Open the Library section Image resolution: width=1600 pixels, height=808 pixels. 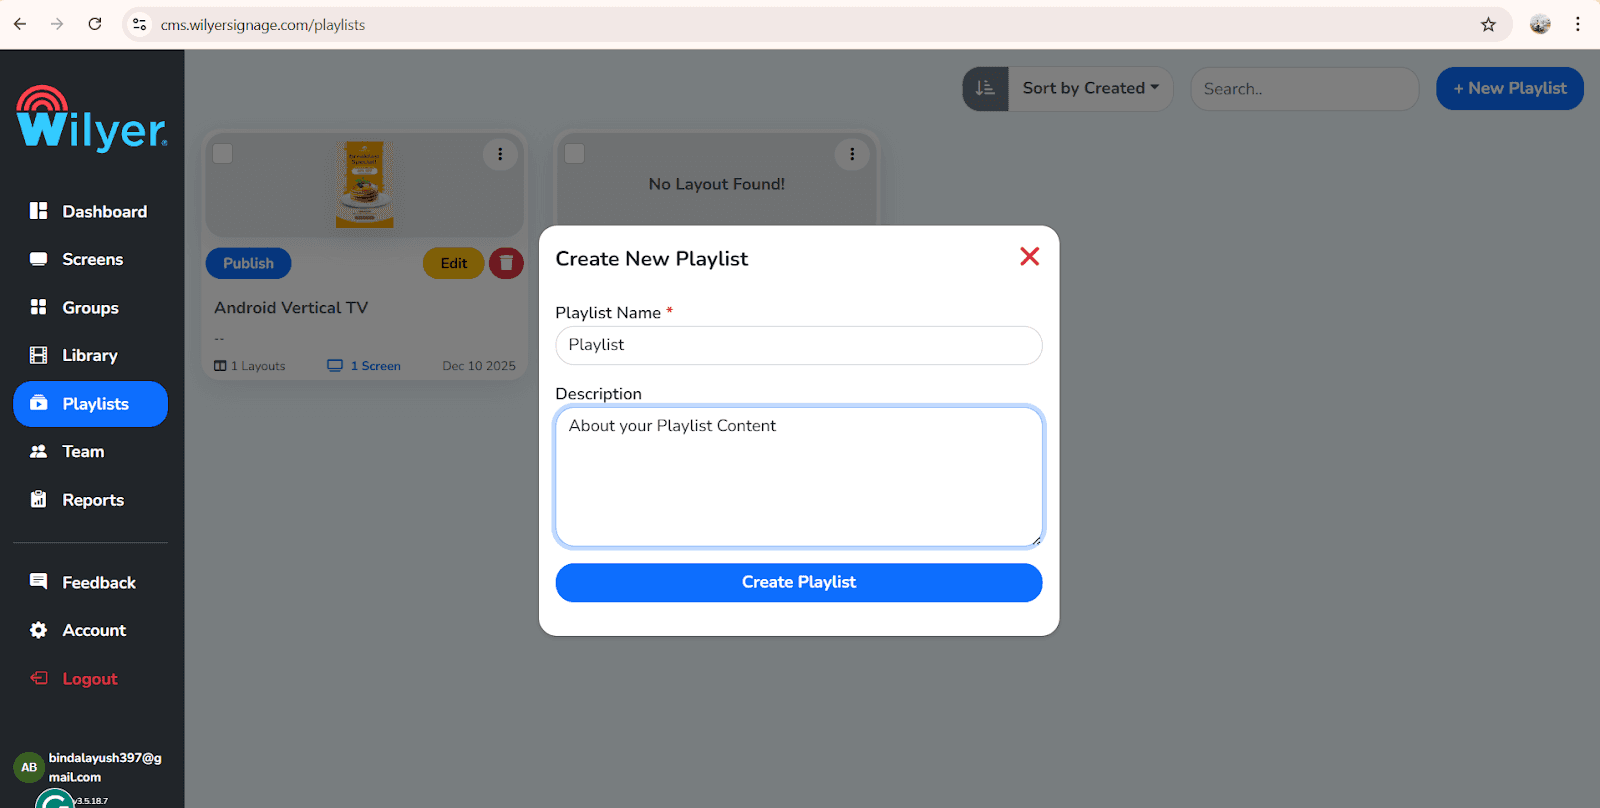tap(90, 355)
